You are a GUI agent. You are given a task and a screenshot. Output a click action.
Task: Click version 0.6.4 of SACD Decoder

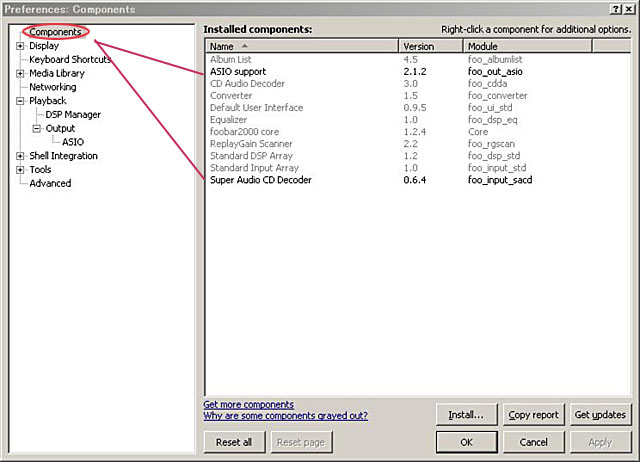pyautogui.click(x=415, y=180)
